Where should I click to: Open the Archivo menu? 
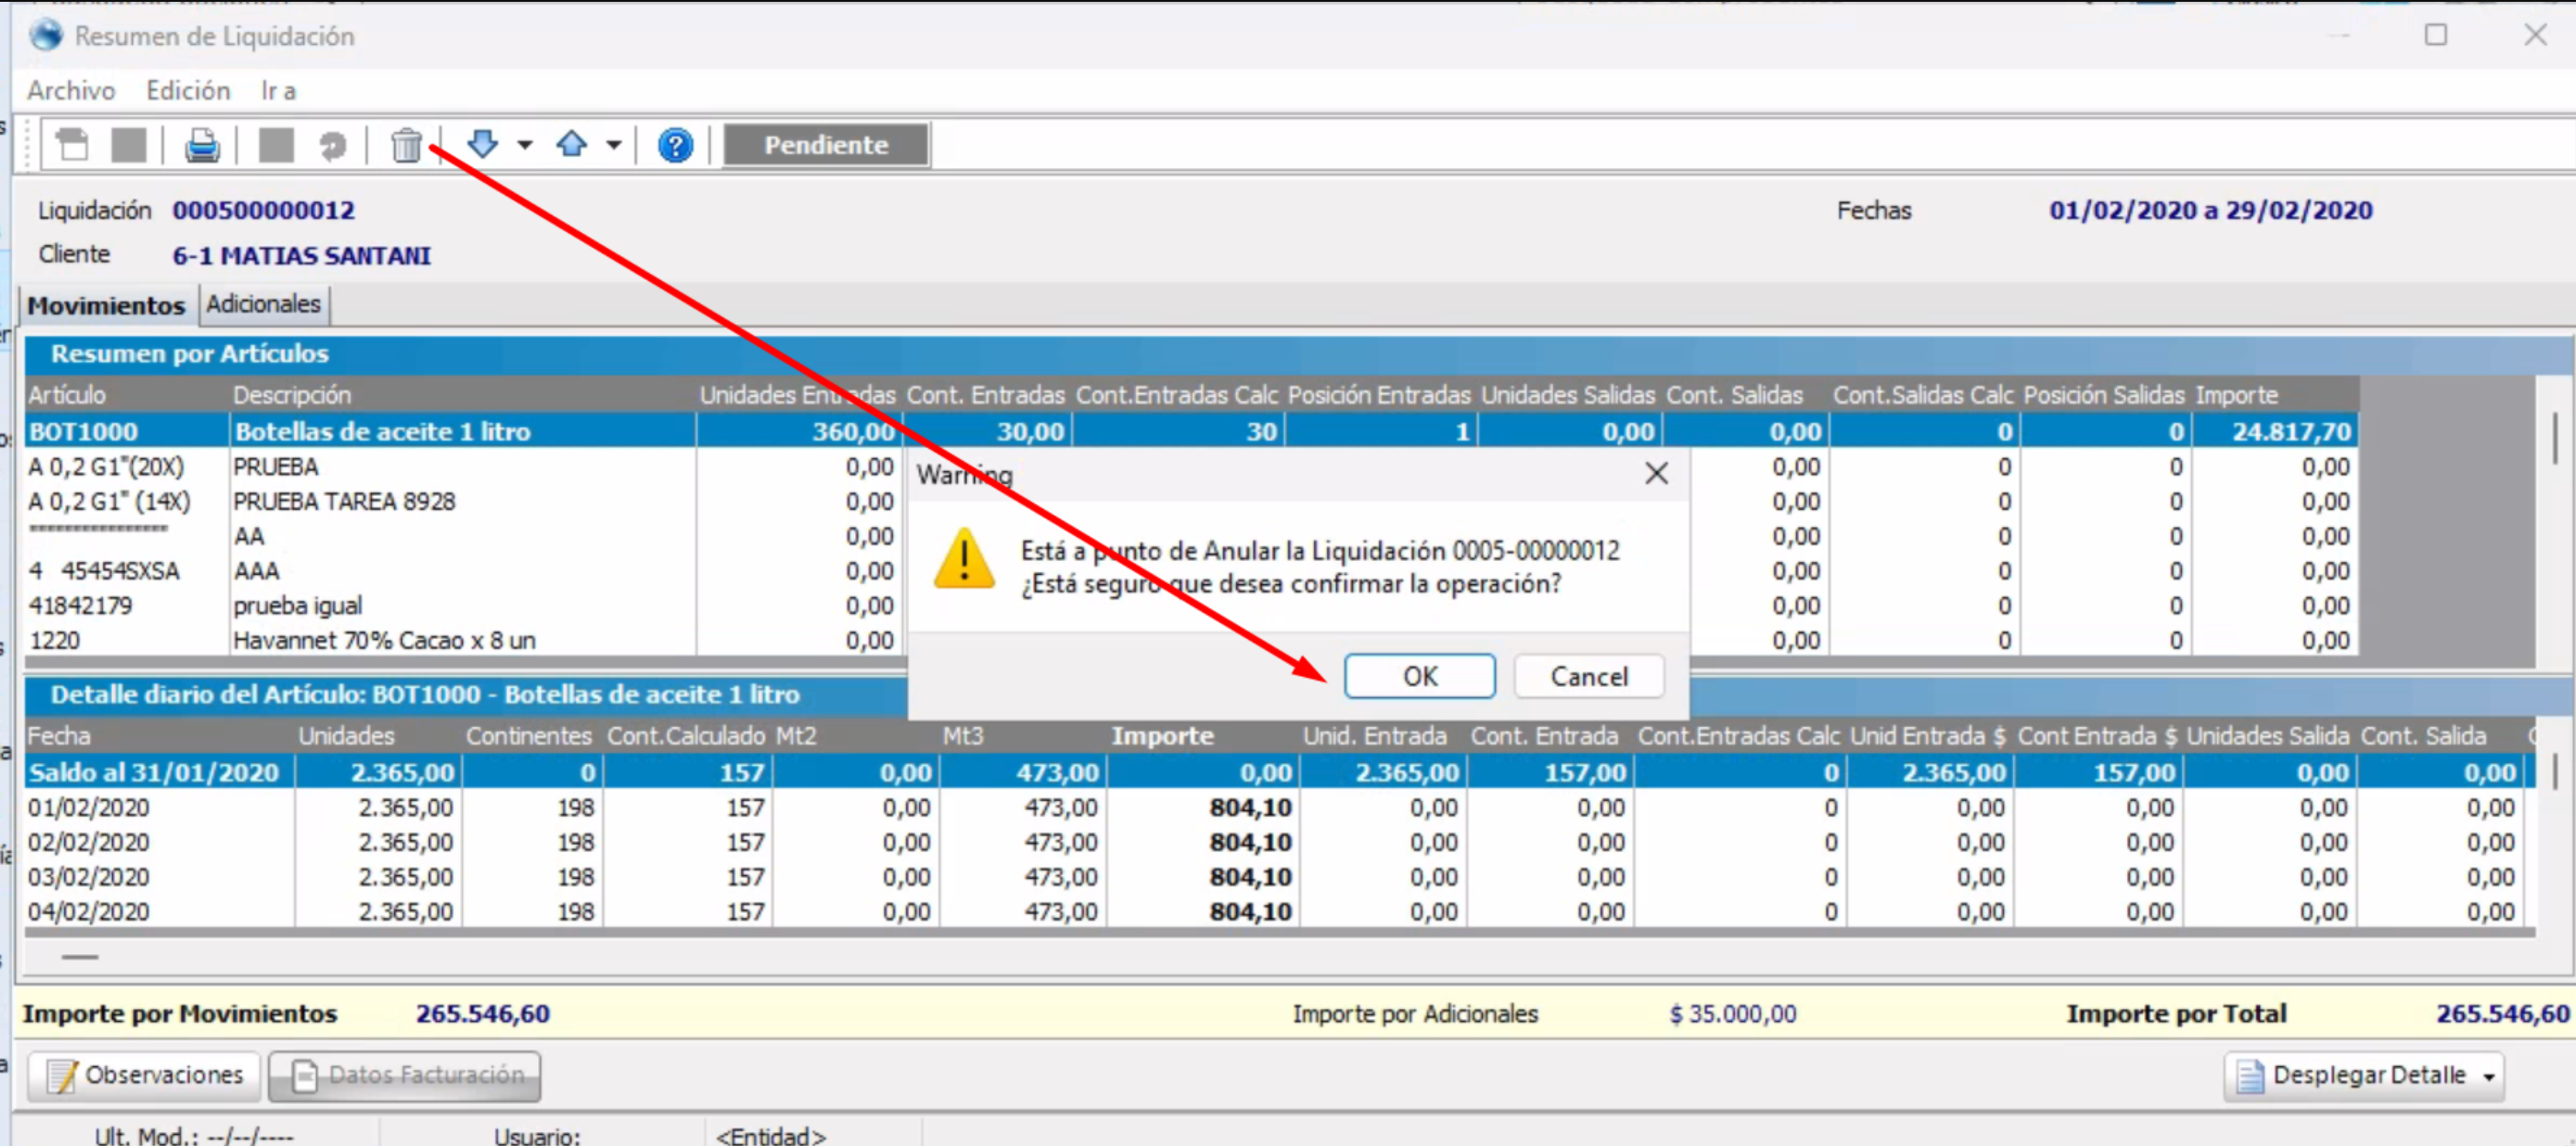tap(71, 91)
